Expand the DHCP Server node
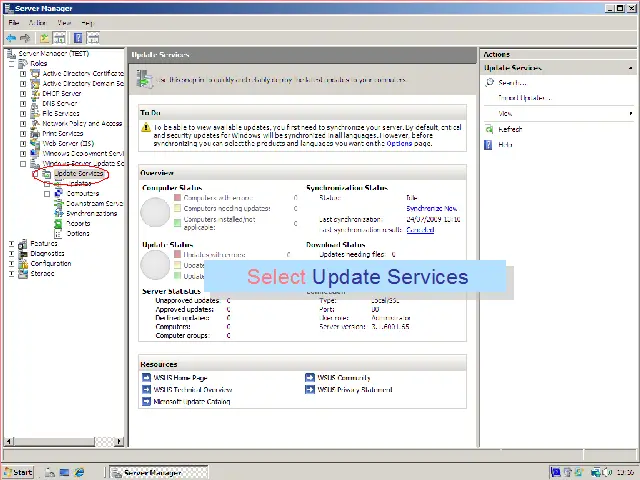Screen dimensions: 640x480 click(23, 93)
